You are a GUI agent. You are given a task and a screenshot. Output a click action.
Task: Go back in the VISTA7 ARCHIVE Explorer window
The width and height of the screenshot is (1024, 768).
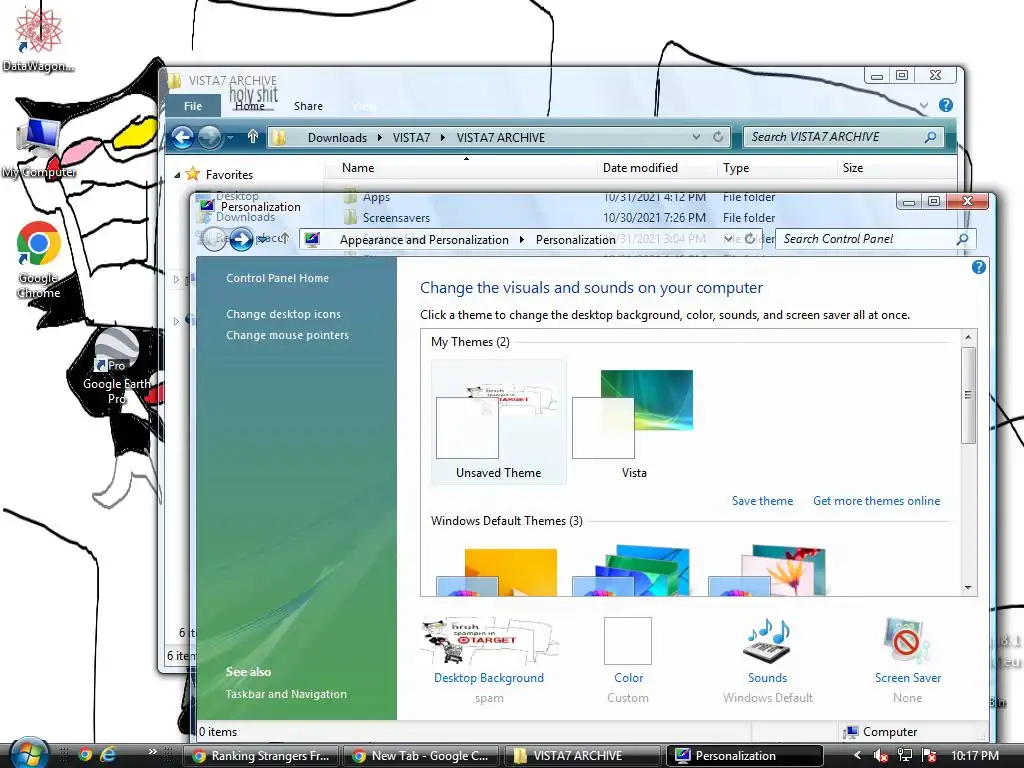point(182,137)
